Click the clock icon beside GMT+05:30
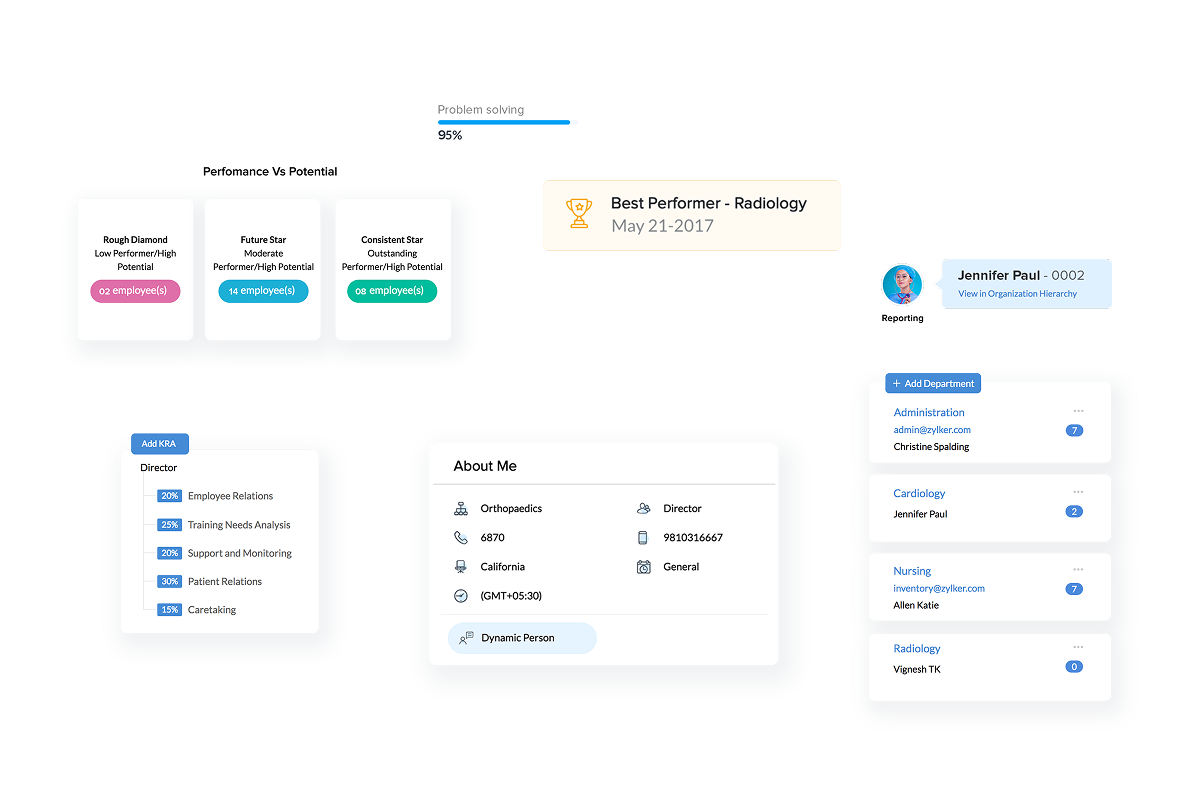The height and width of the screenshot is (800, 1200). pyautogui.click(x=460, y=596)
